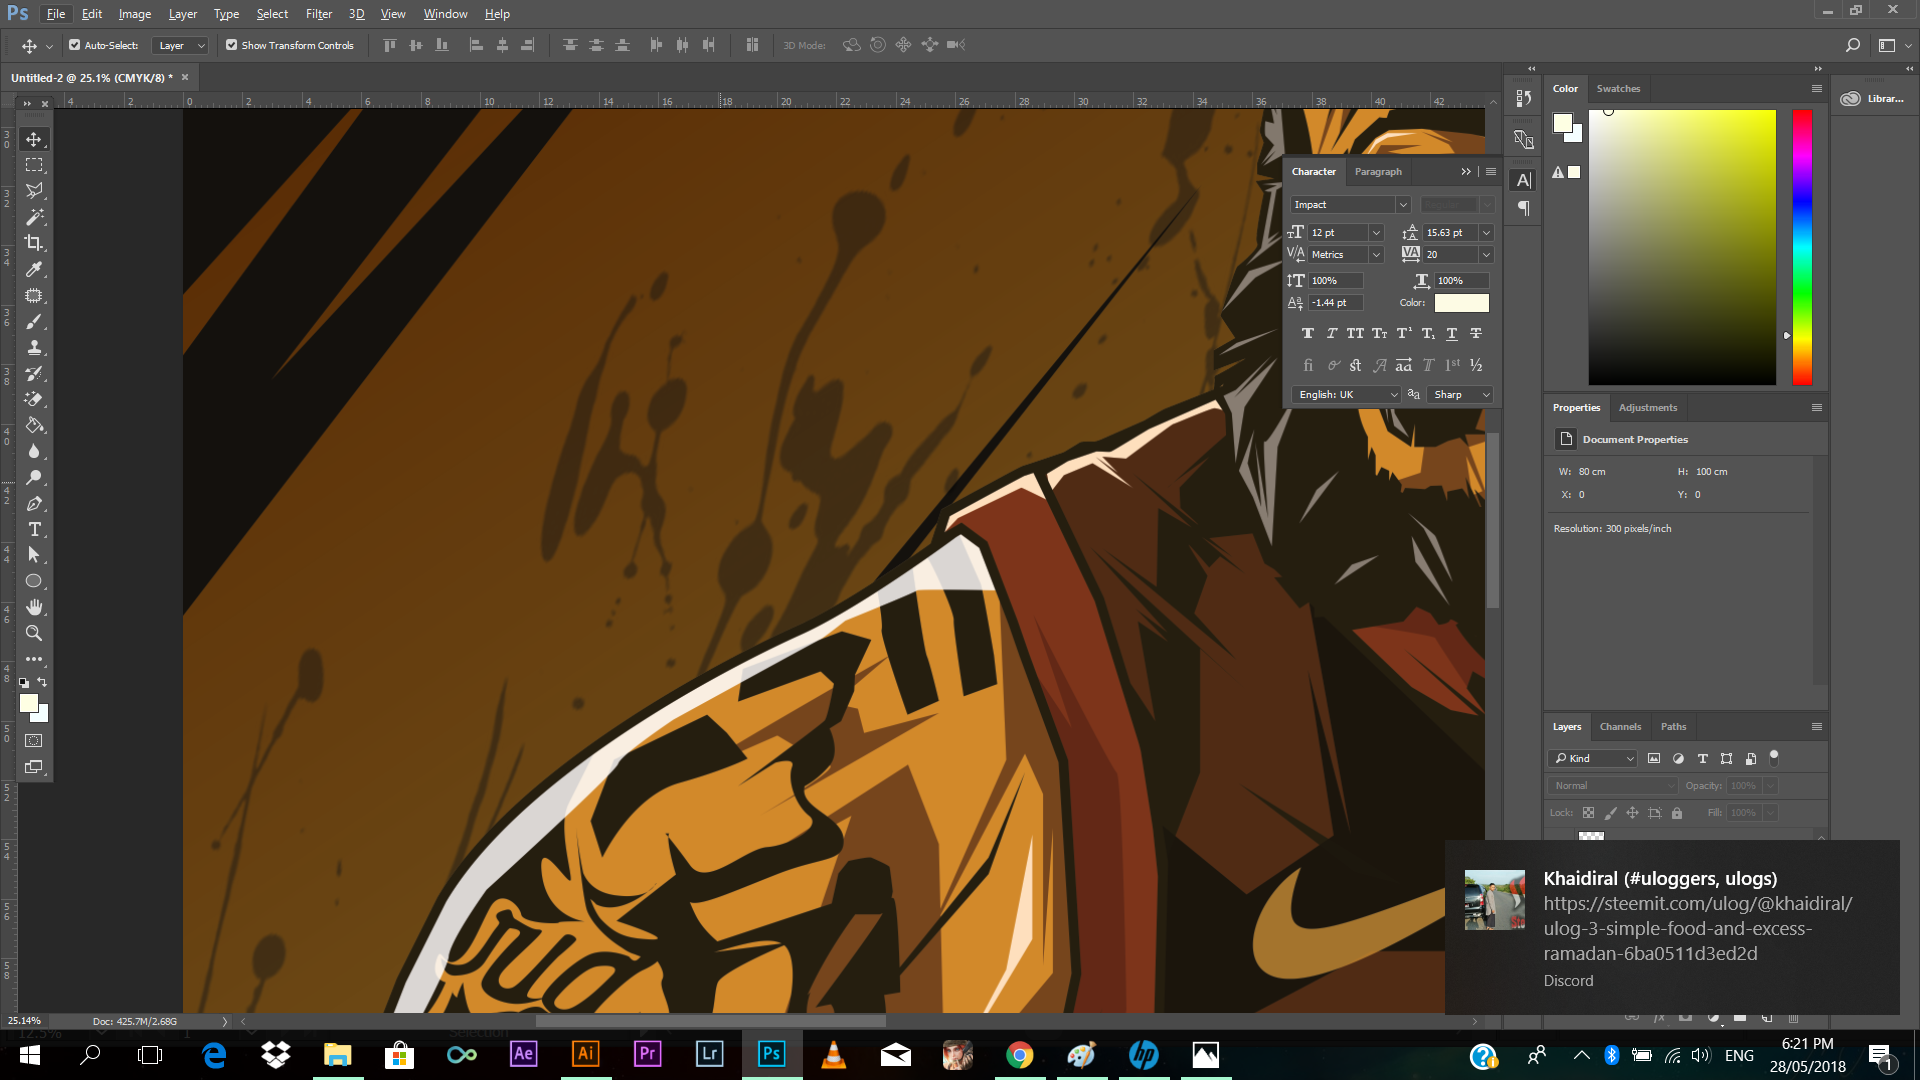Select the Move tool
This screenshot has height=1080, width=1920.
(x=34, y=139)
